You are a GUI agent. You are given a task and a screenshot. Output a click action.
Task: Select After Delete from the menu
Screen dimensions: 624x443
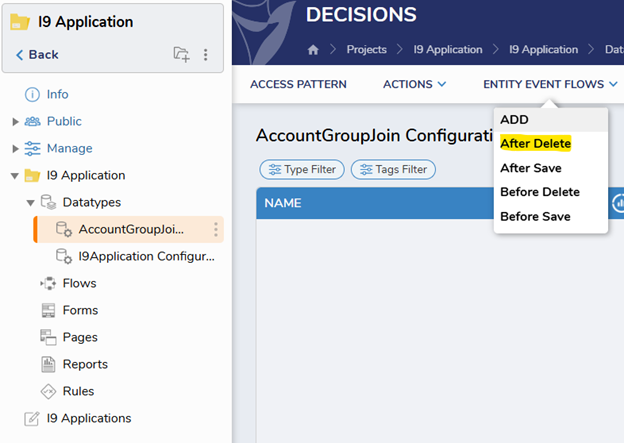[535, 144]
